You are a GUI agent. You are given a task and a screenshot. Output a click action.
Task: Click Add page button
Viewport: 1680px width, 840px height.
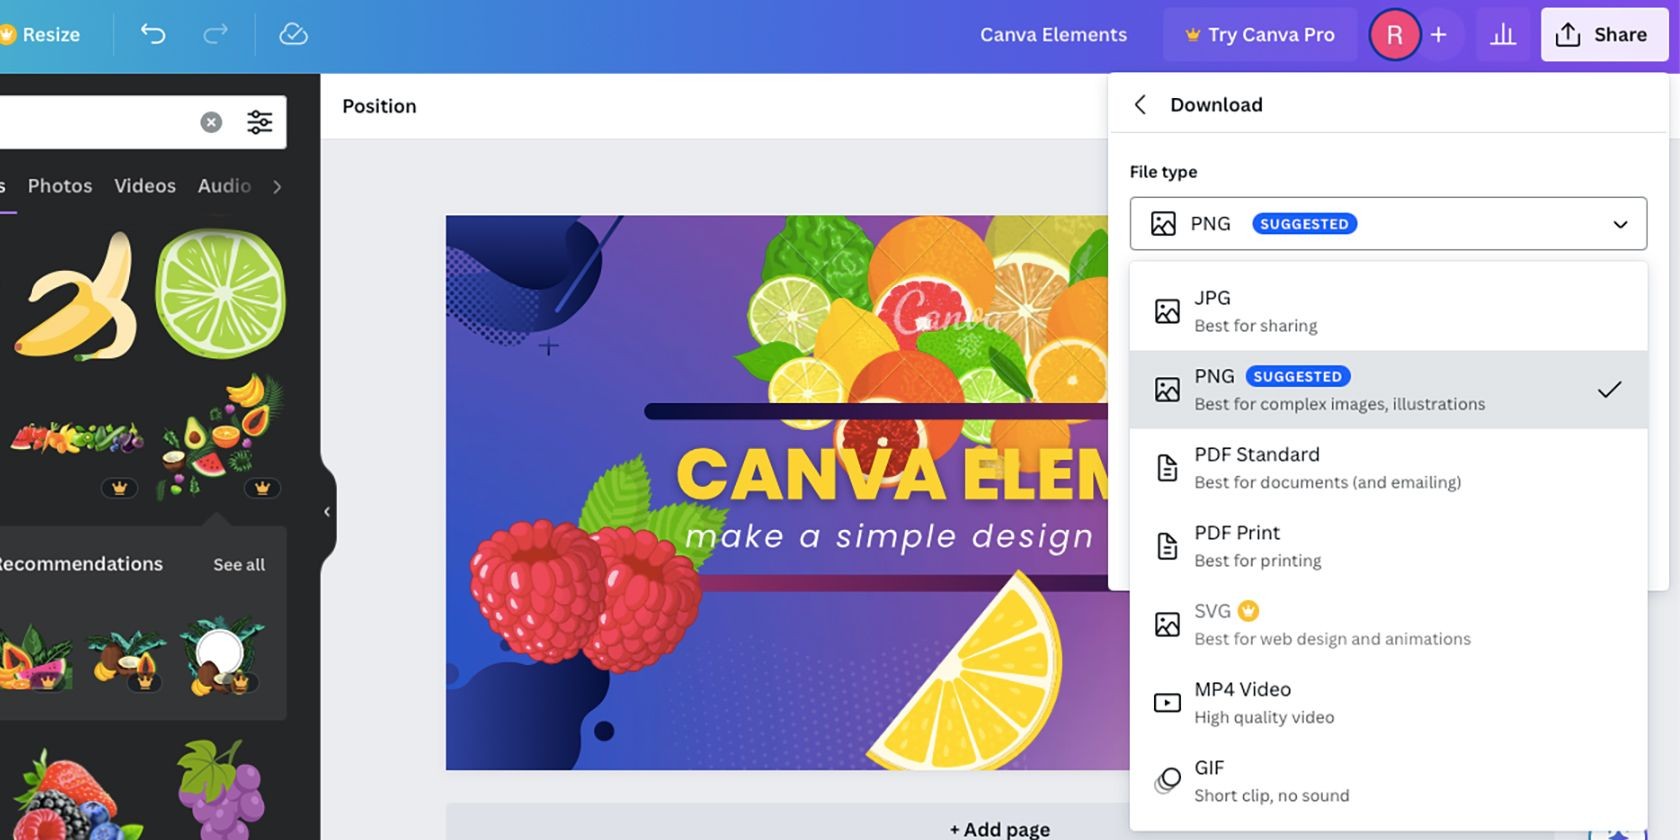[x=999, y=829]
